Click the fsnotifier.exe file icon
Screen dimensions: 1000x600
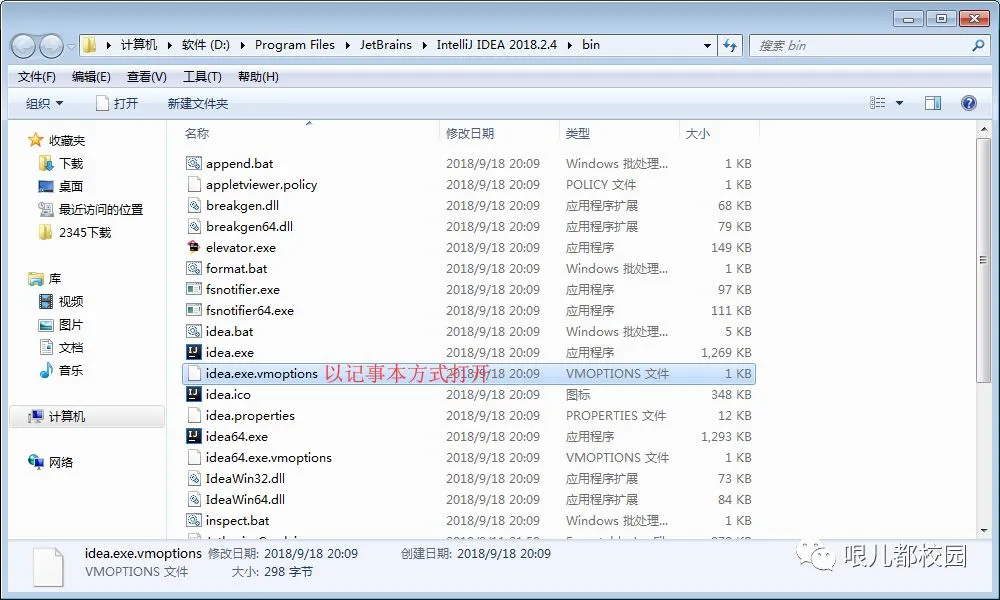194,289
